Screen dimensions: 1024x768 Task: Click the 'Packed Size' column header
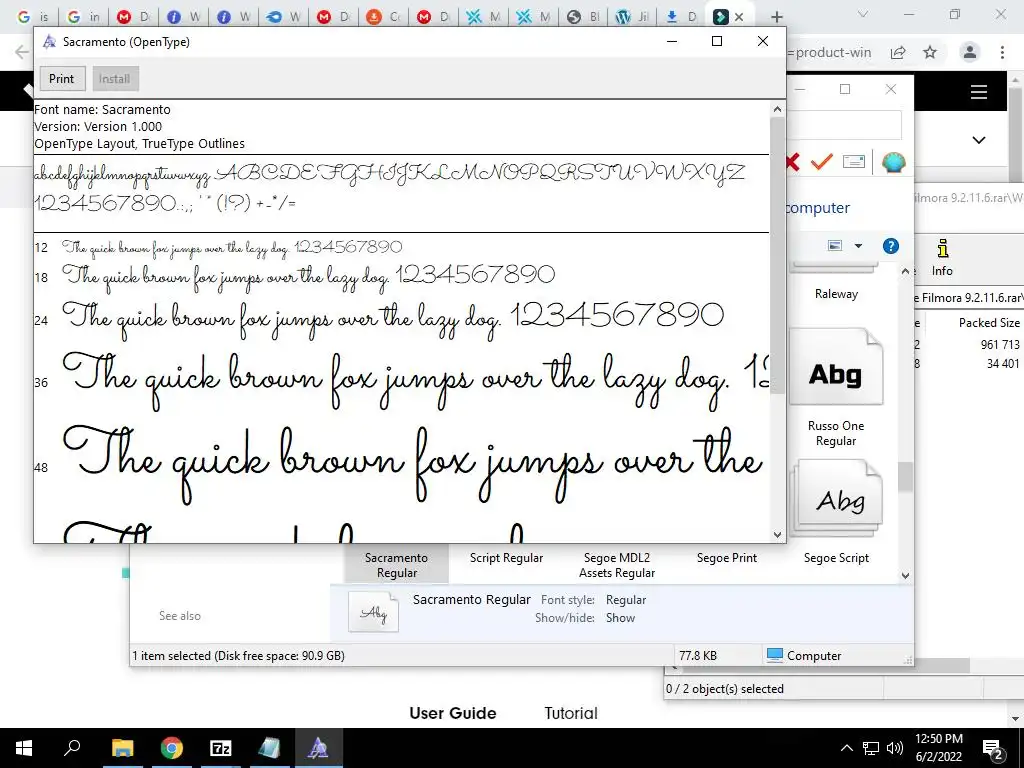pyautogui.click(x=989, y=323)
